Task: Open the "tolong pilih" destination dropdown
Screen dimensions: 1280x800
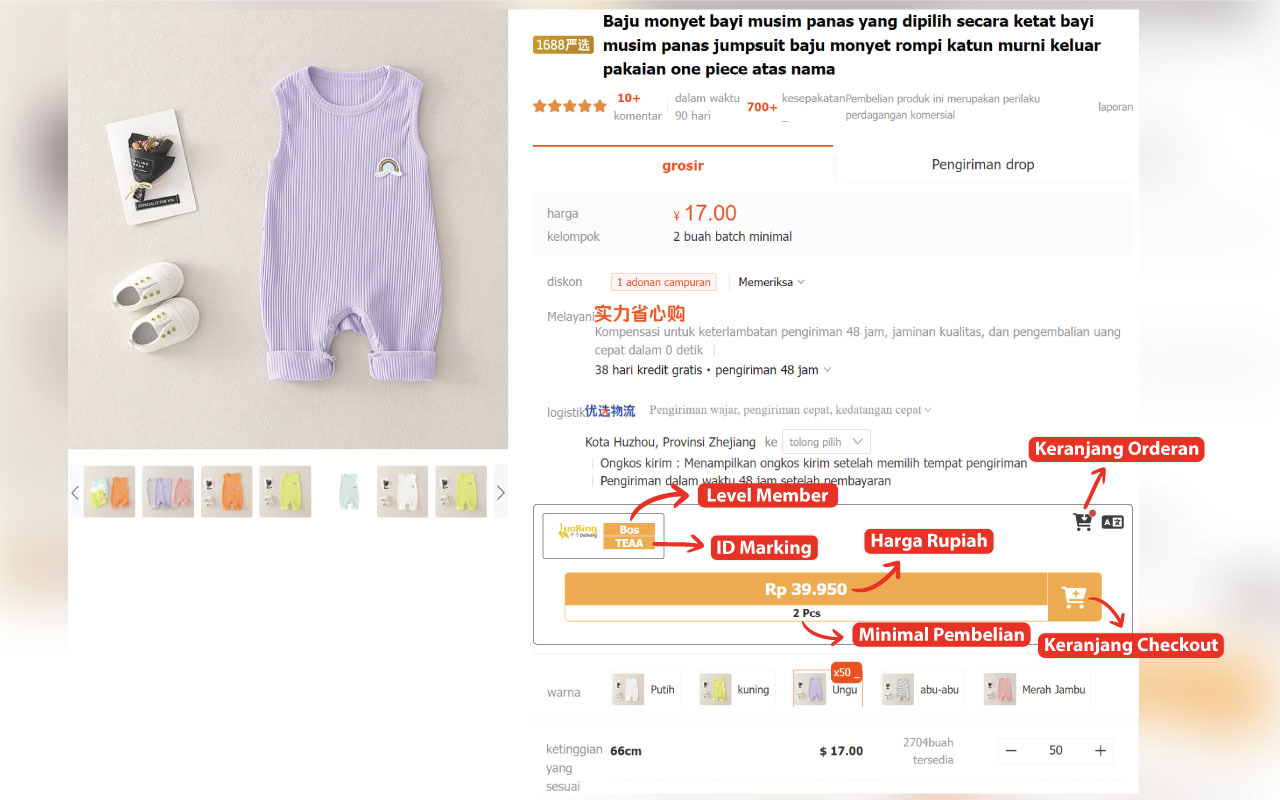Action: pos(826,442)
